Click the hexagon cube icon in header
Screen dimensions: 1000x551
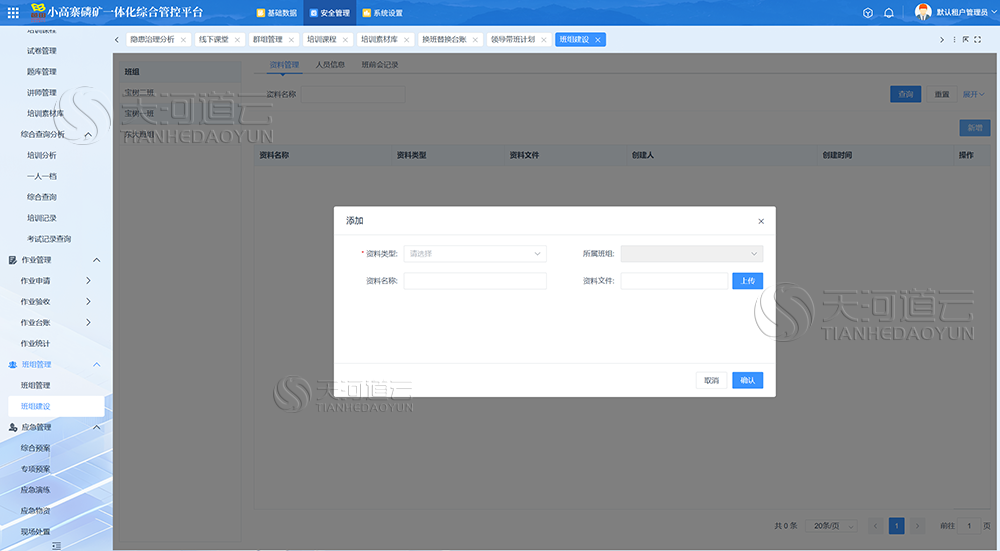pos(867,13)
